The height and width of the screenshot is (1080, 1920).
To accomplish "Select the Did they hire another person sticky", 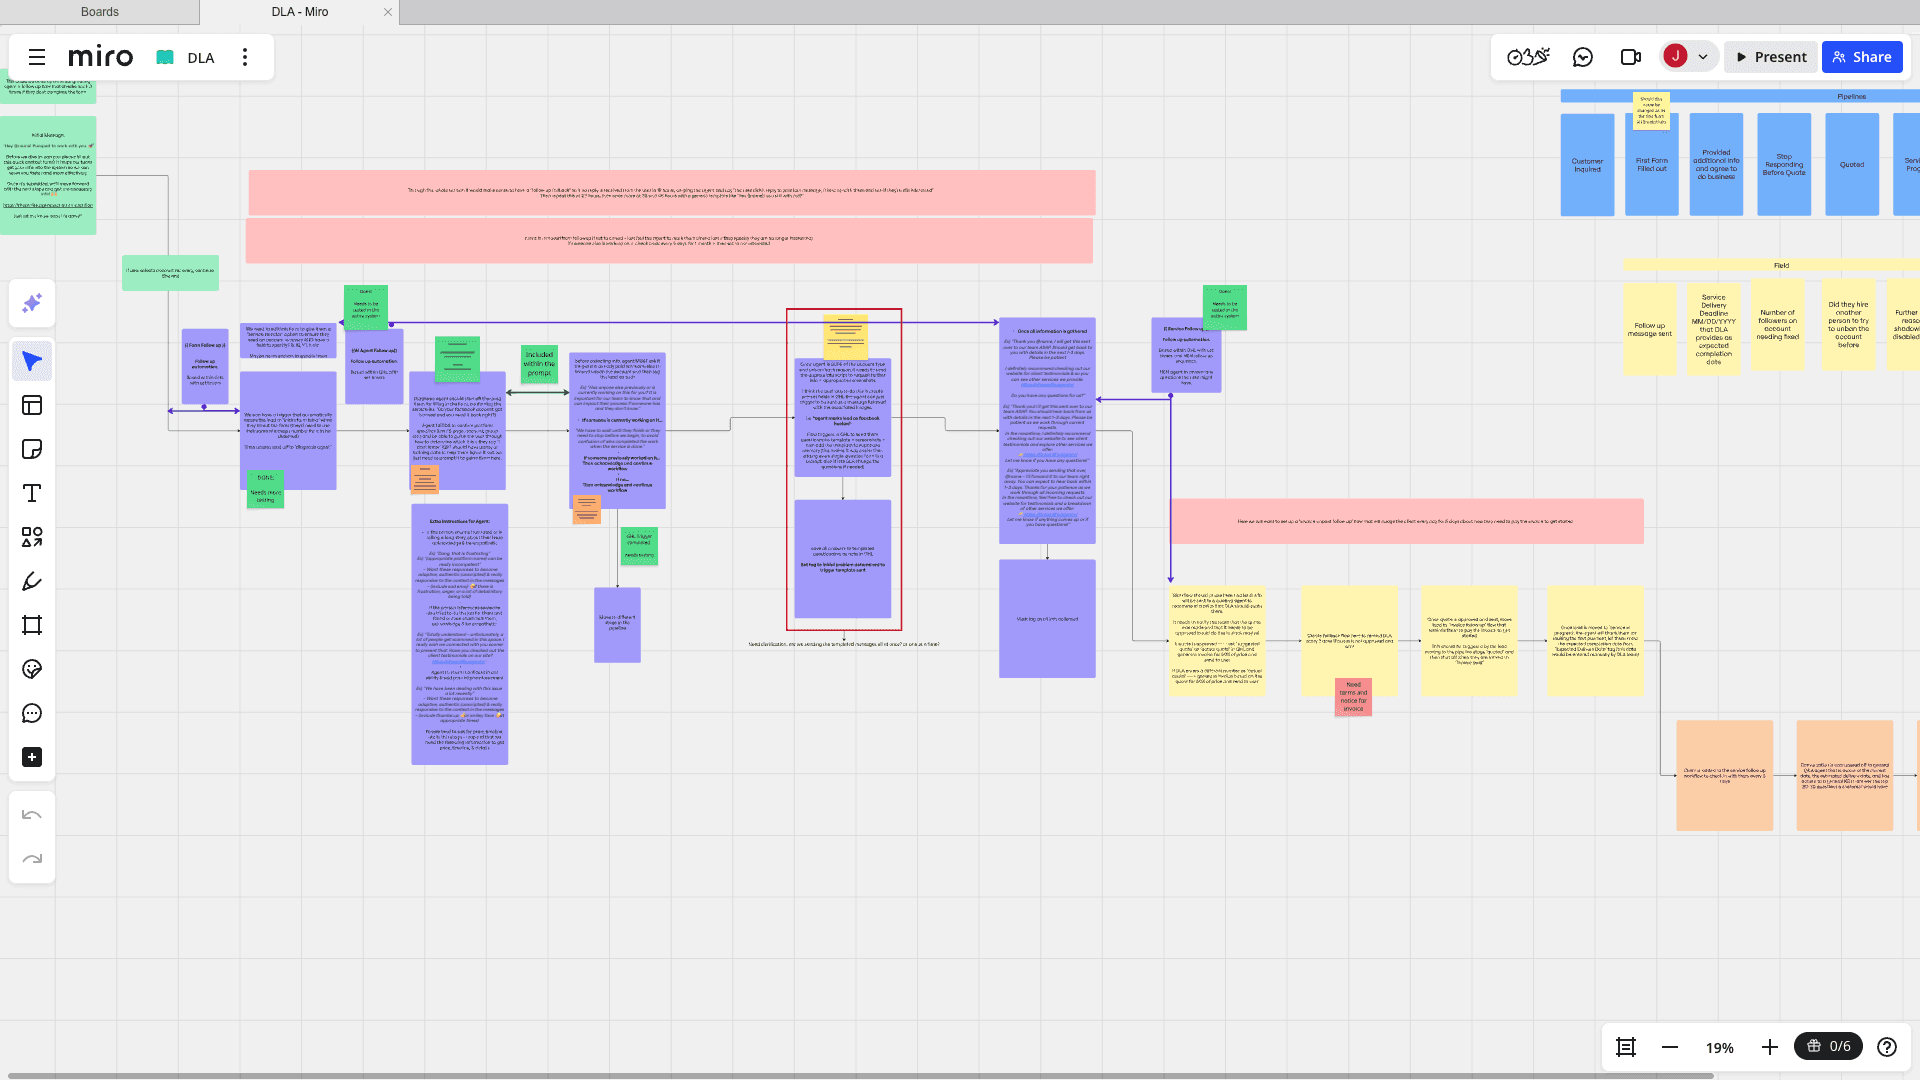I will (x=1848, y=326).
